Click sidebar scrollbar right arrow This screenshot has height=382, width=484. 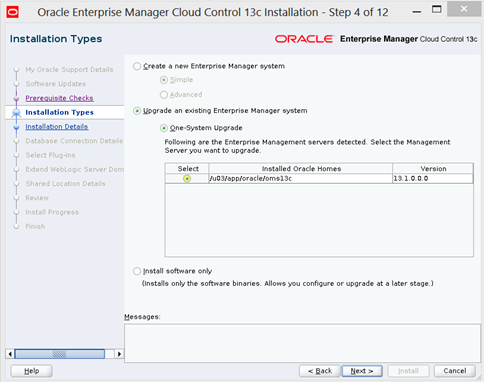tap(119, 354)
